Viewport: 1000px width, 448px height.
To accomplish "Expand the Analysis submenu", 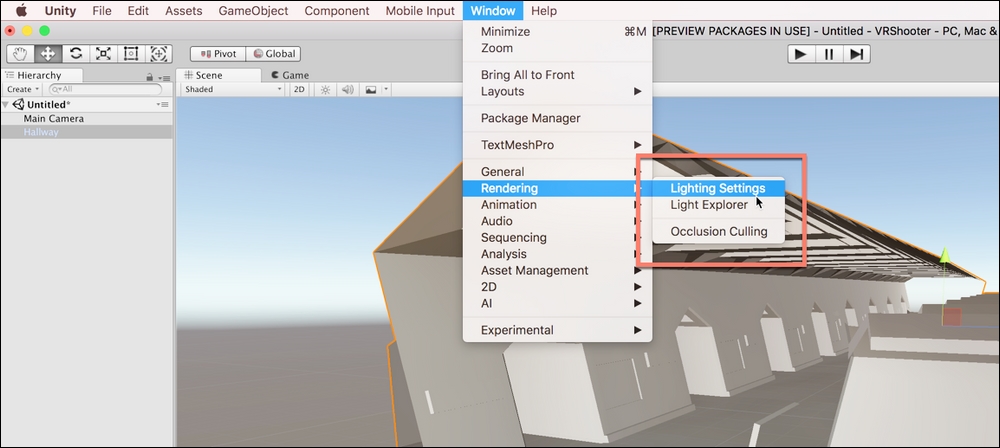I will pyautogui.click(x=557, y=254).
